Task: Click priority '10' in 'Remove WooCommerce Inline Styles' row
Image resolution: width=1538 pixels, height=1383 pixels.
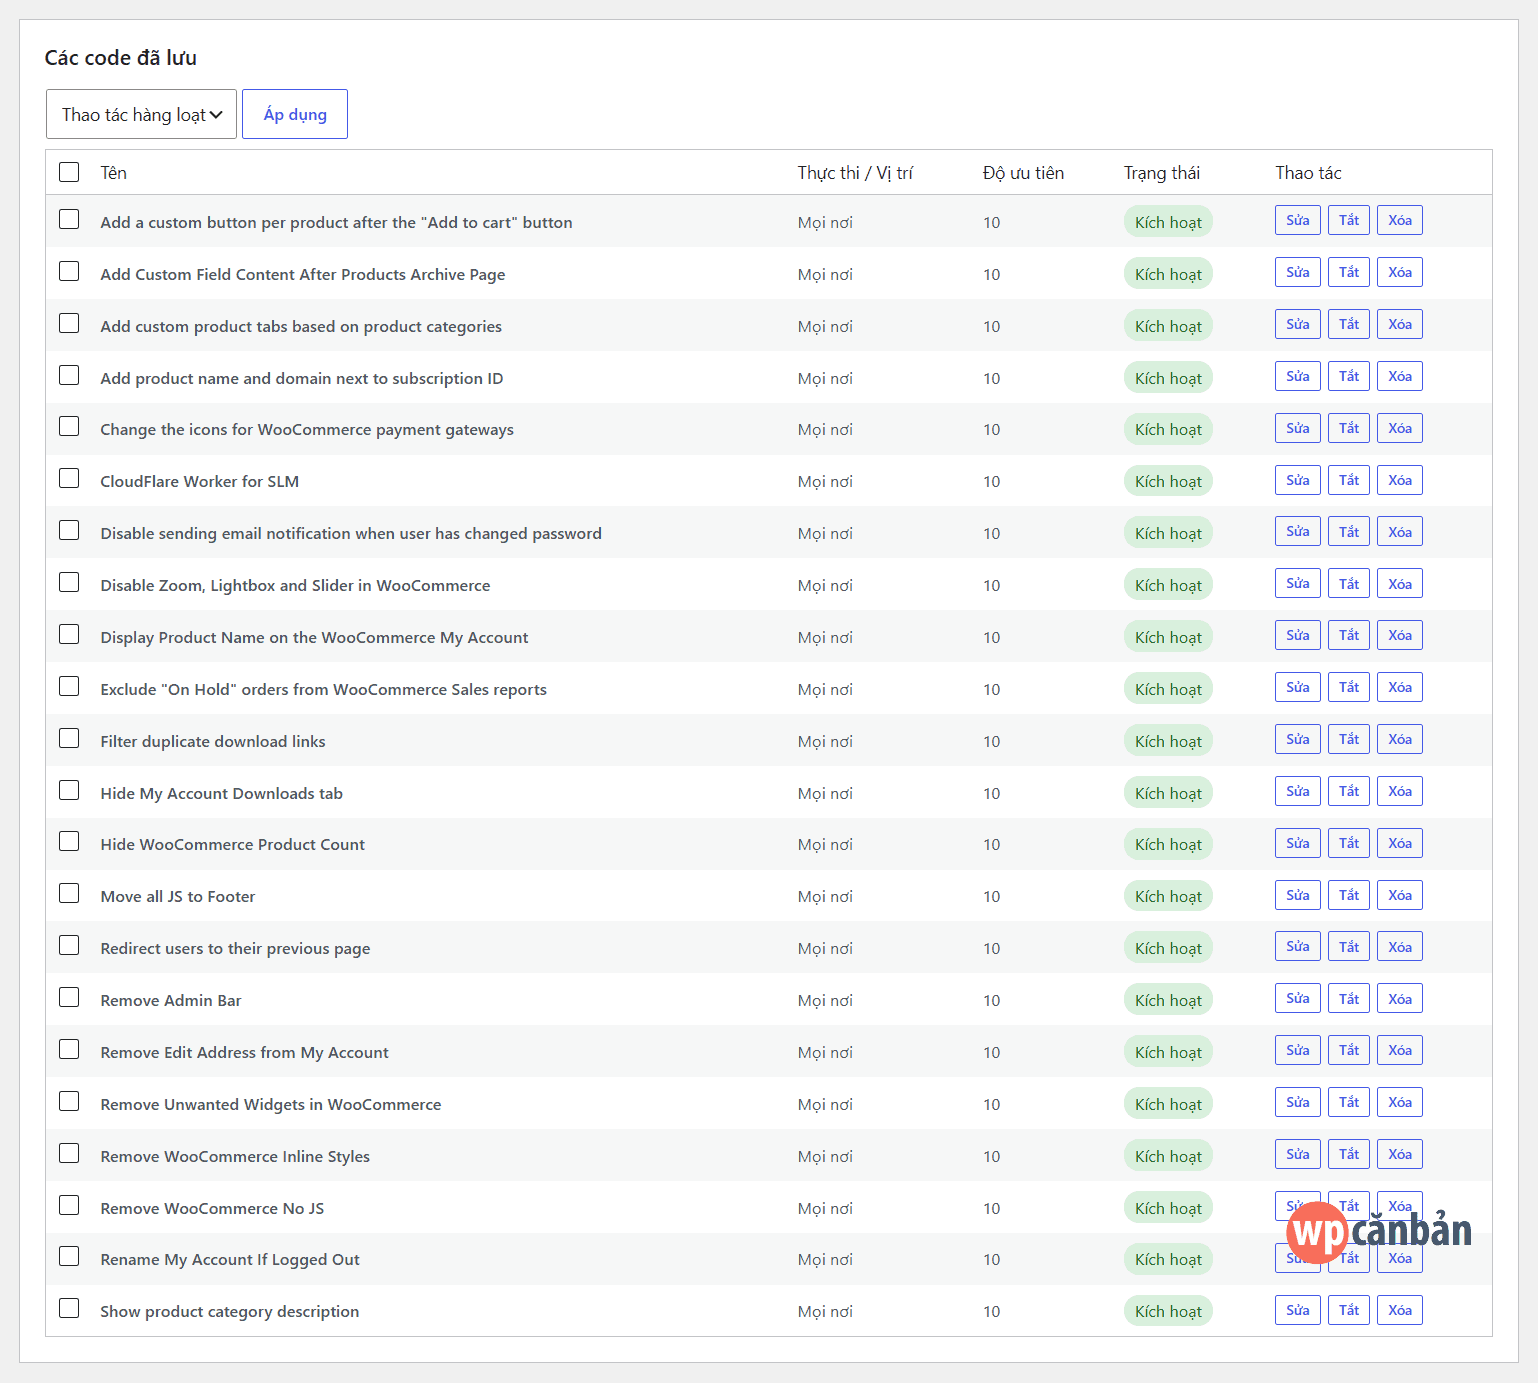Action: pos(991,1156)
